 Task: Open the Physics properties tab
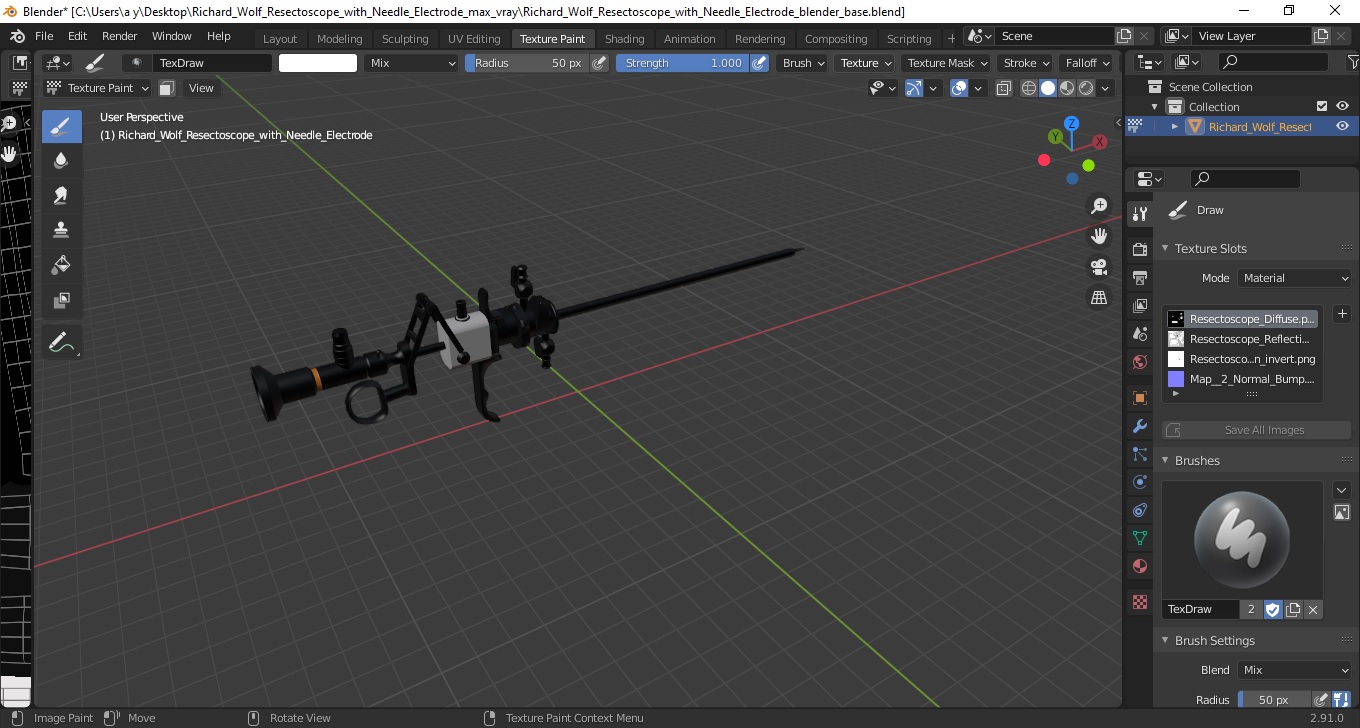1139,482
